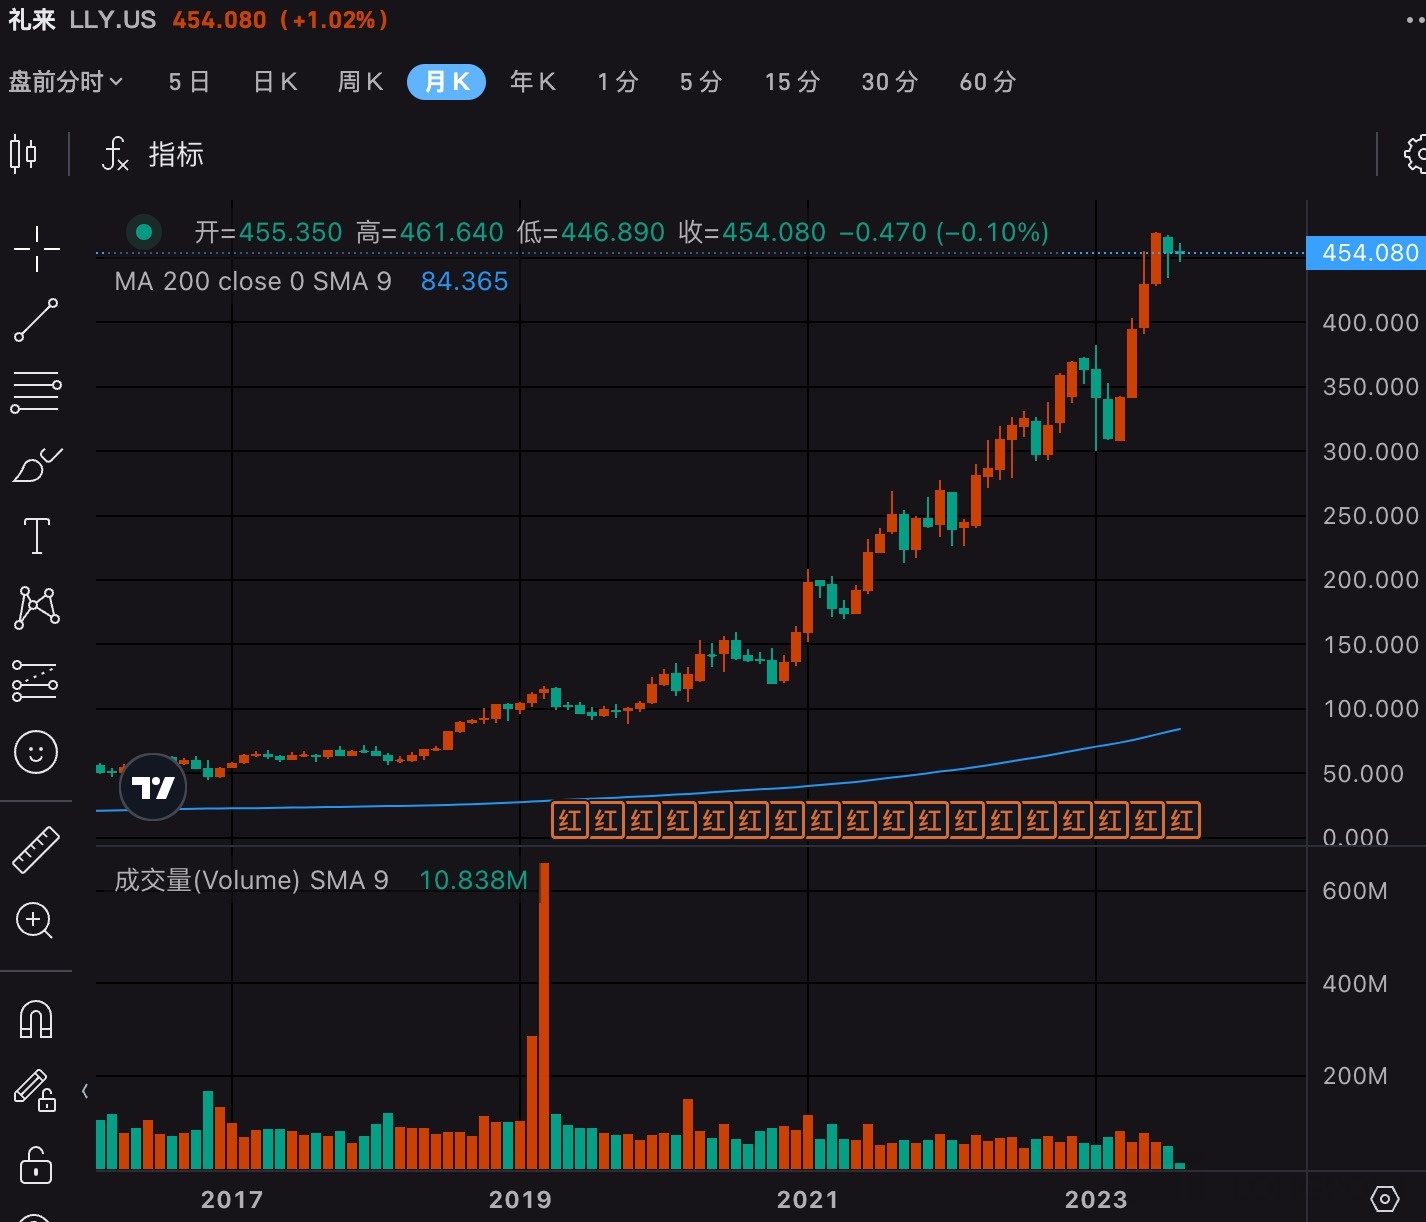1426x1222 pixels.
Task: Select the text annotation tool
Action: click(36, 536)
